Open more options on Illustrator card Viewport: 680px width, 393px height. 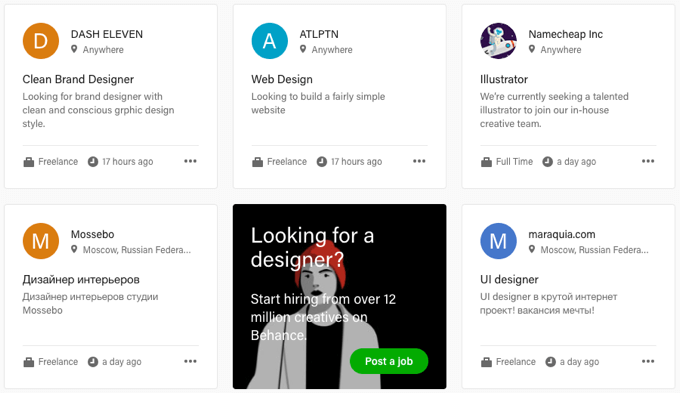[x=648, y=161]
